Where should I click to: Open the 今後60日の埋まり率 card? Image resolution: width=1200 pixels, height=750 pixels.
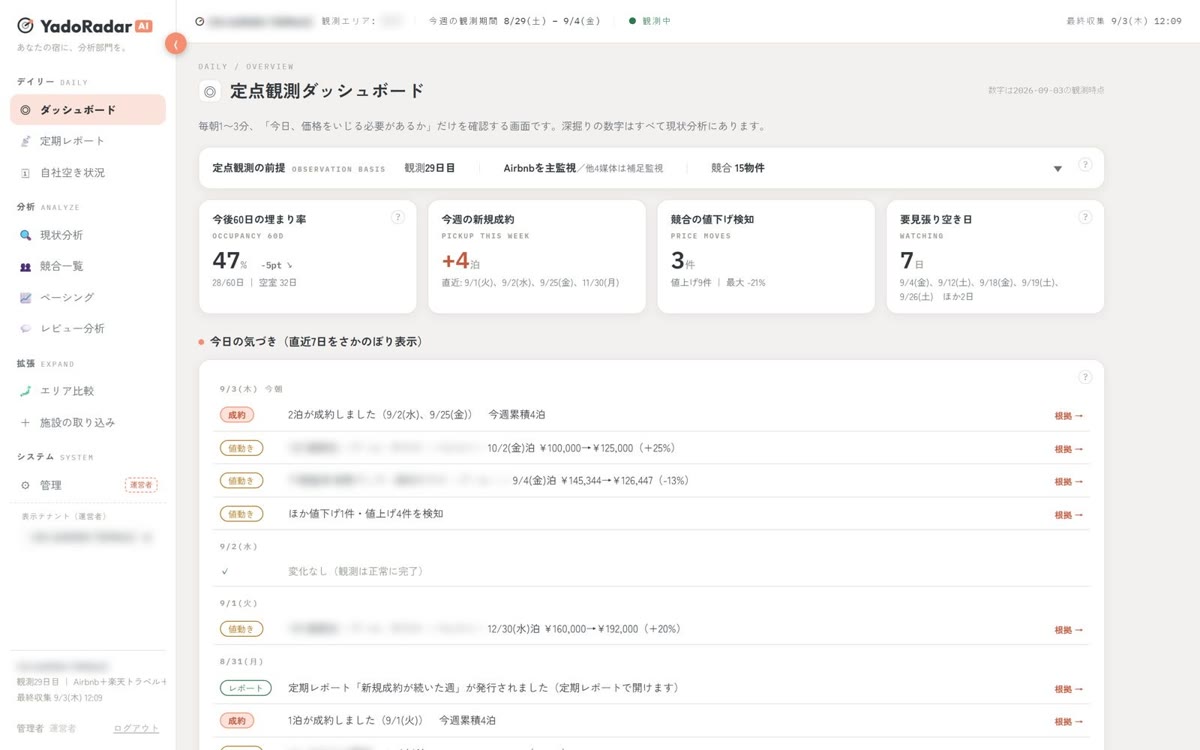click(307, 257)
